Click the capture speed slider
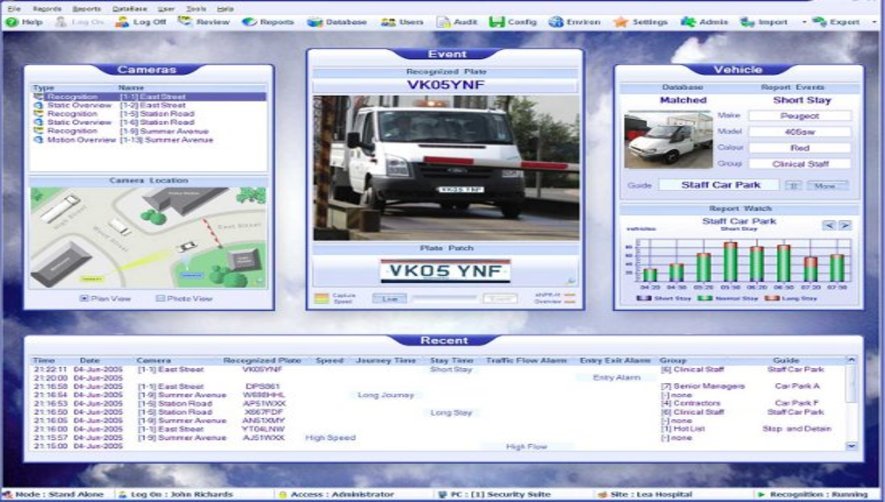This screenshot has height=502, width=885. (x=445, y=298)
